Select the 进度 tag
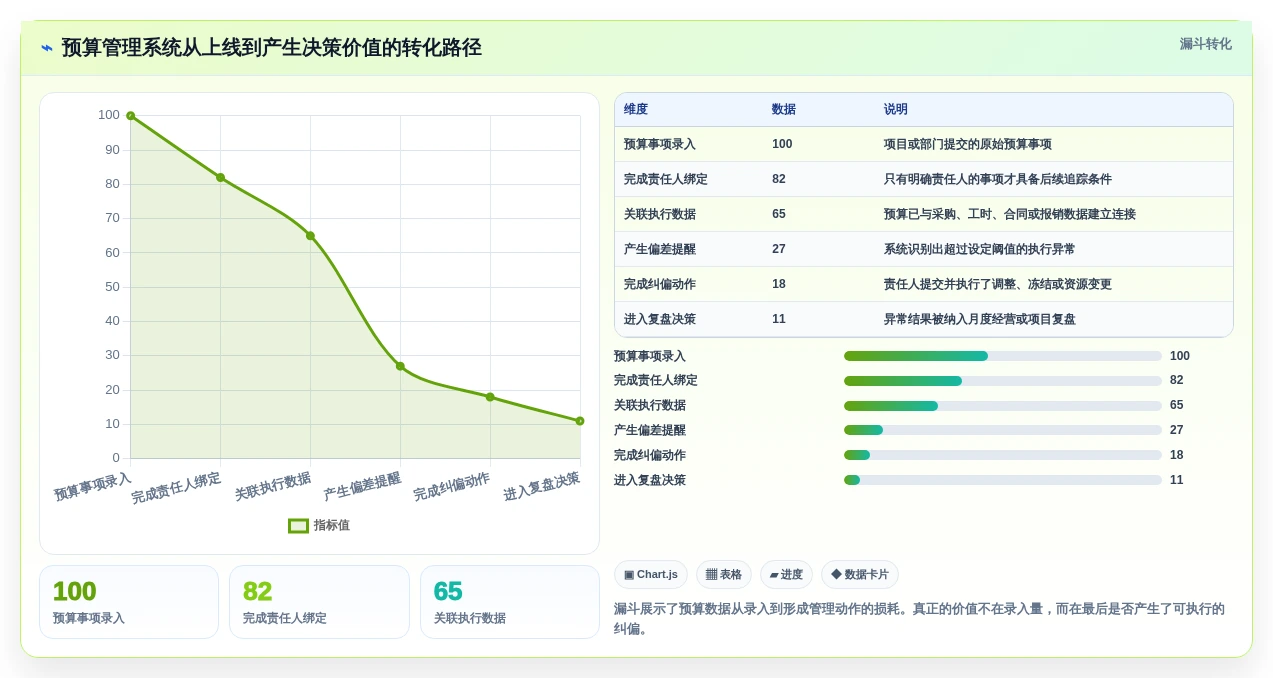The image size is (1273, 678). coord(786,574)
